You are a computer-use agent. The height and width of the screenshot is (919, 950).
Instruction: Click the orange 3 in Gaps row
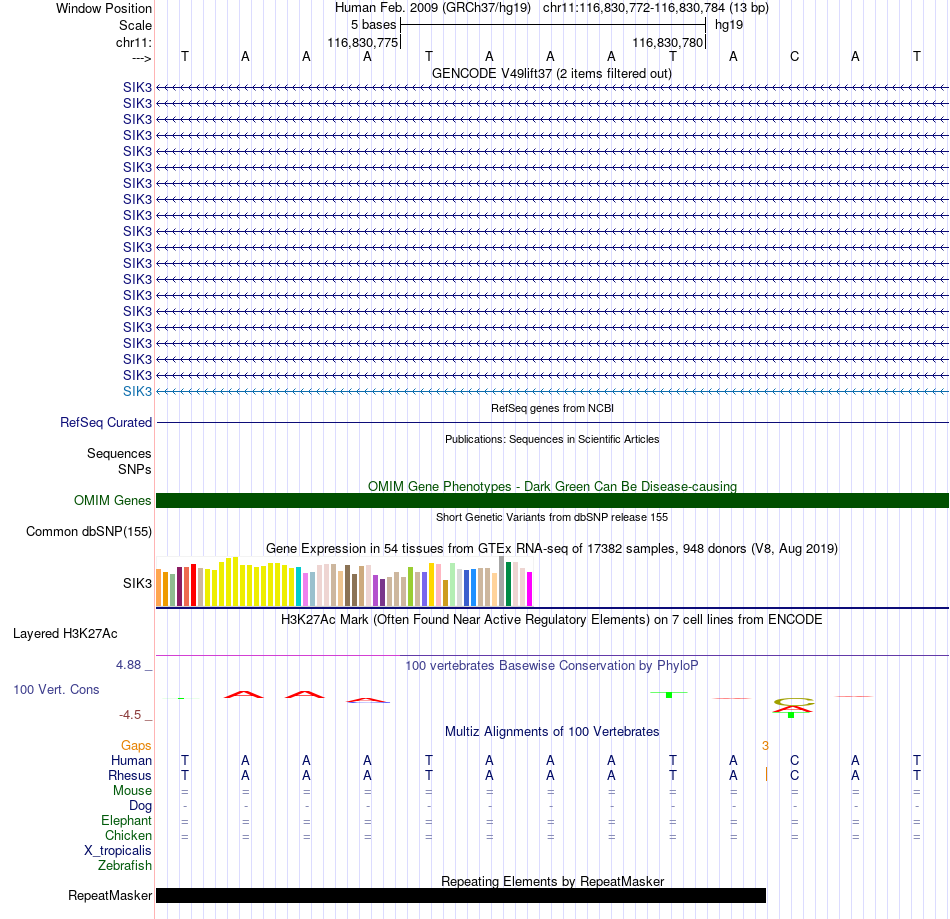point(765,746)
